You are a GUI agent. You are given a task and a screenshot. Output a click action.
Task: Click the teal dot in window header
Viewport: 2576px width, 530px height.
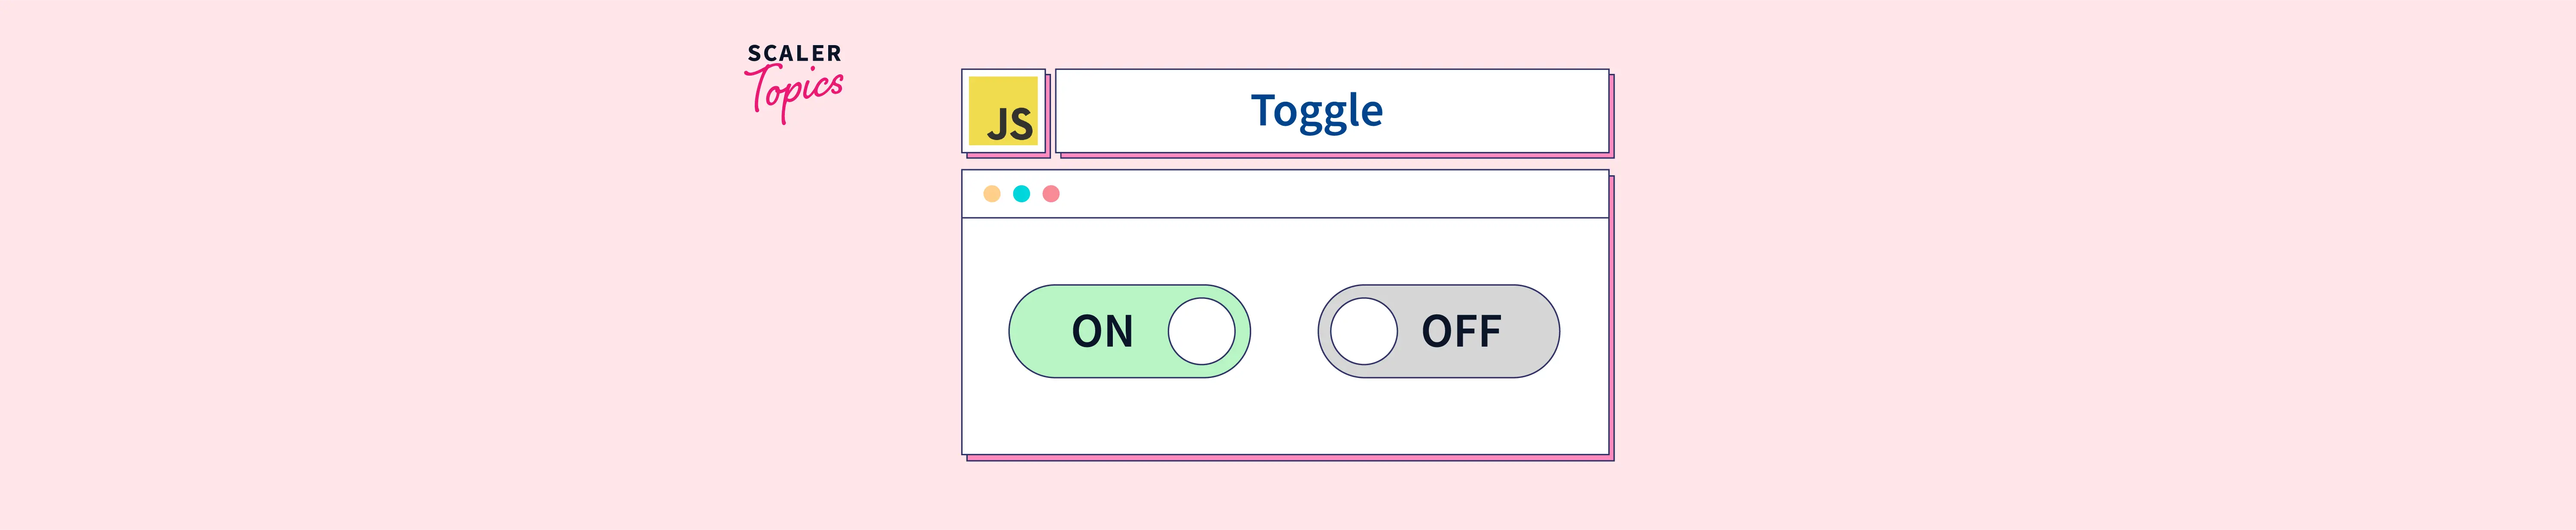click(x=1021, y=194)
